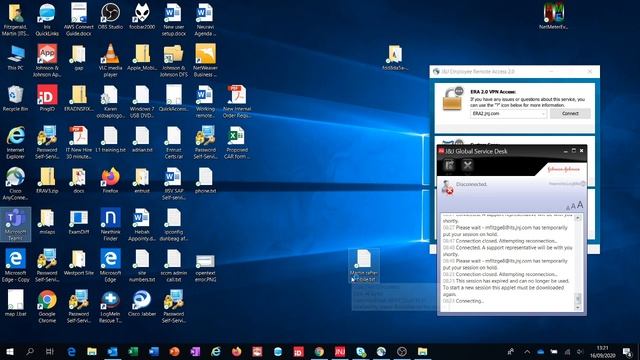
Task: Select This PC desktop icon
Action: pos(15,57)
